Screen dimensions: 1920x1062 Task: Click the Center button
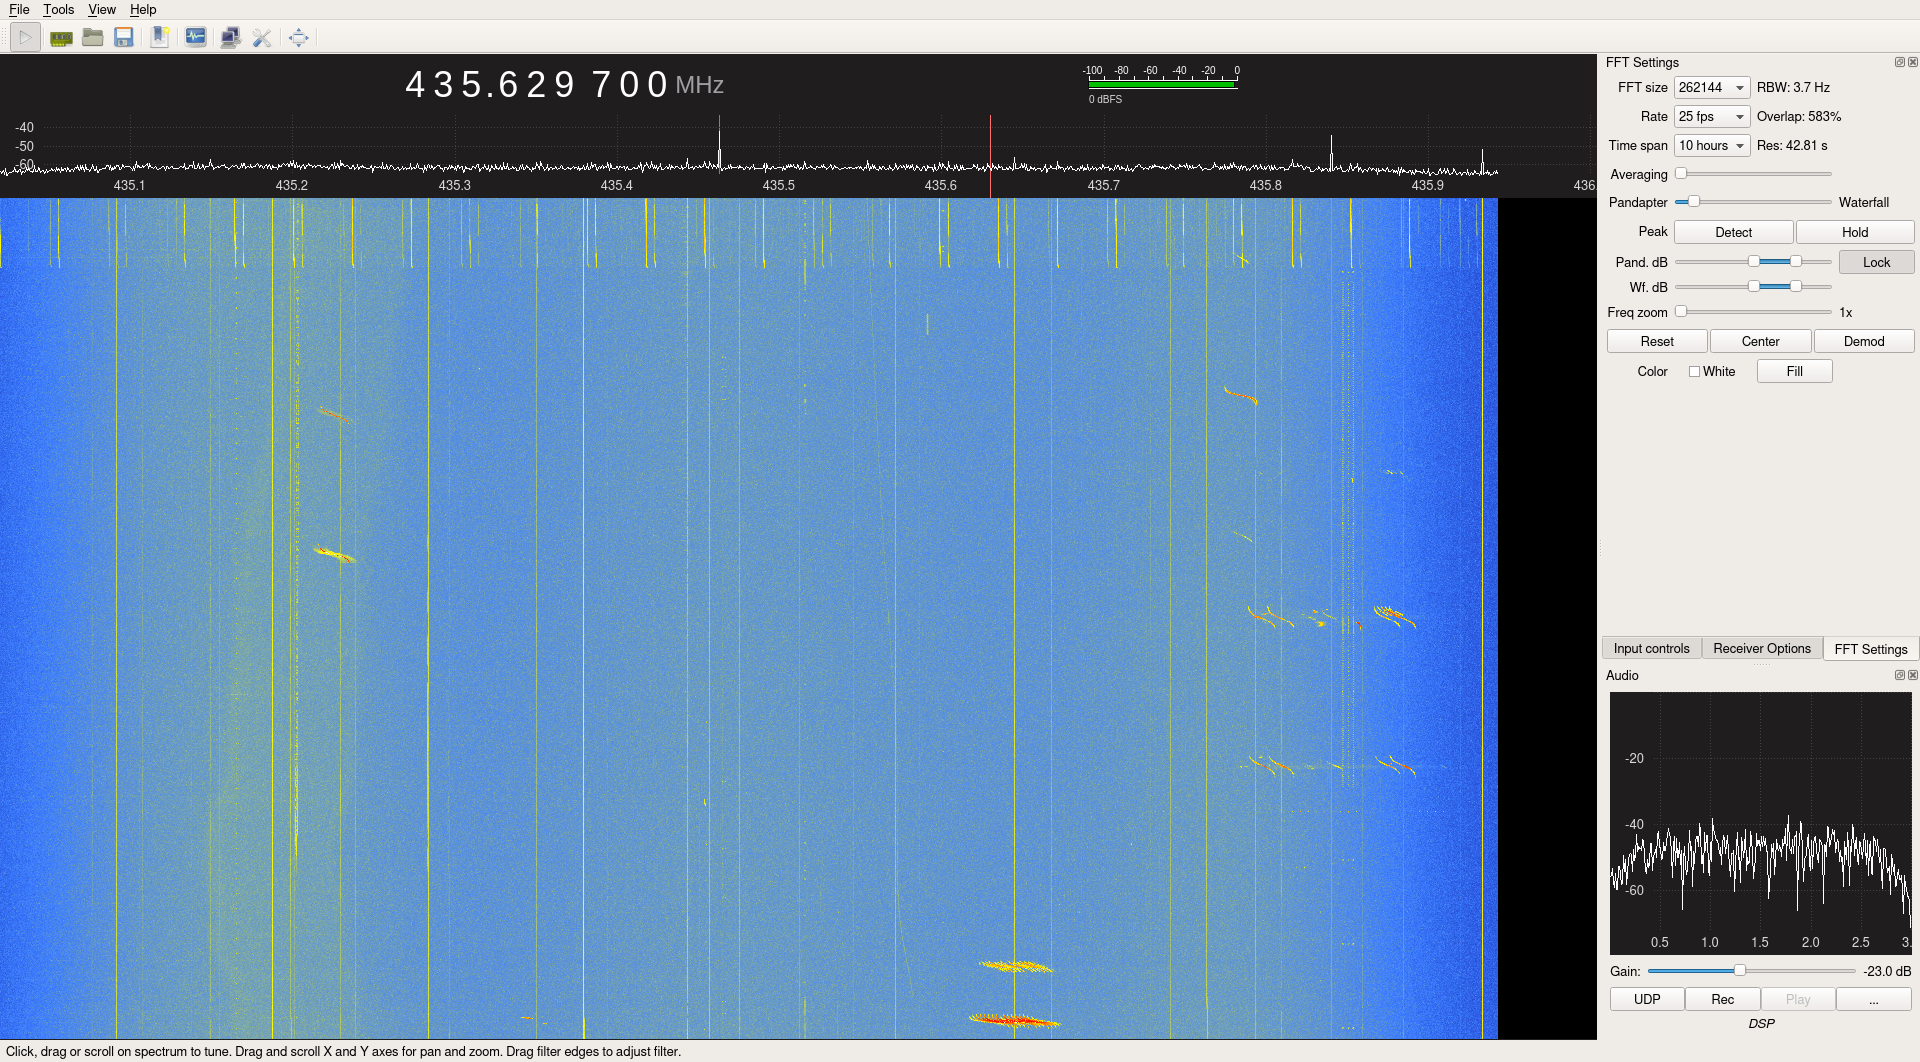pyautogui.click(x=1761, y=341)
